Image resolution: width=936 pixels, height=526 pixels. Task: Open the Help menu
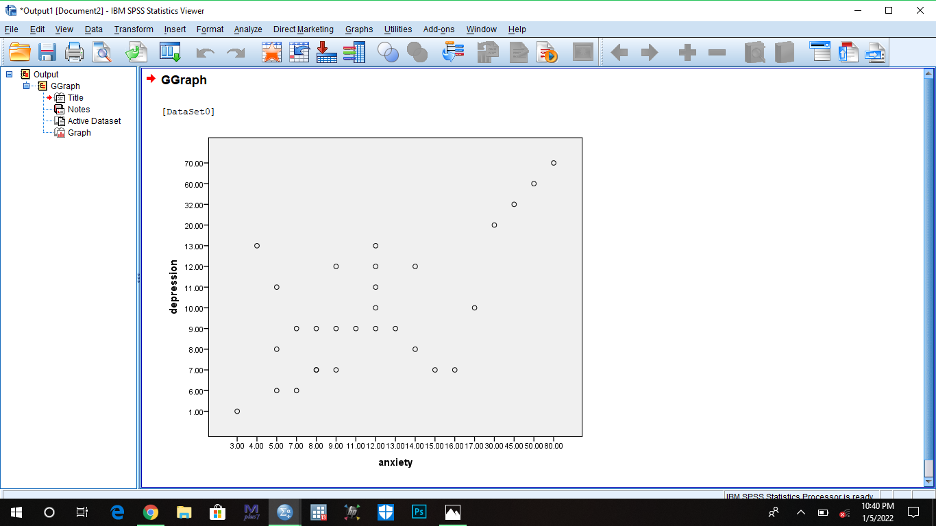coord(517,29)
